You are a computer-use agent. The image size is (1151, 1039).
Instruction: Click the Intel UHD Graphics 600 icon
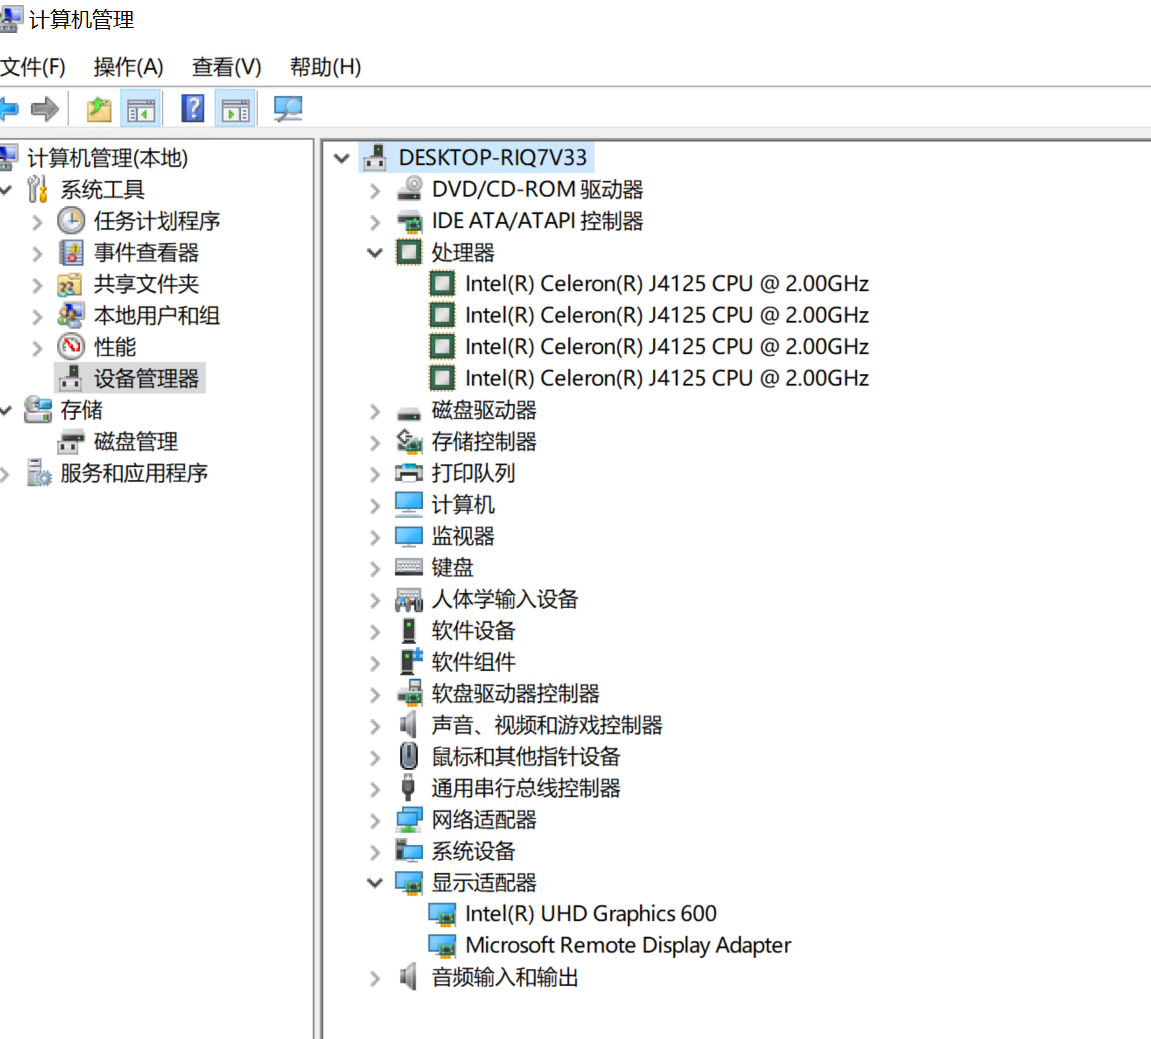click(442, 913)
